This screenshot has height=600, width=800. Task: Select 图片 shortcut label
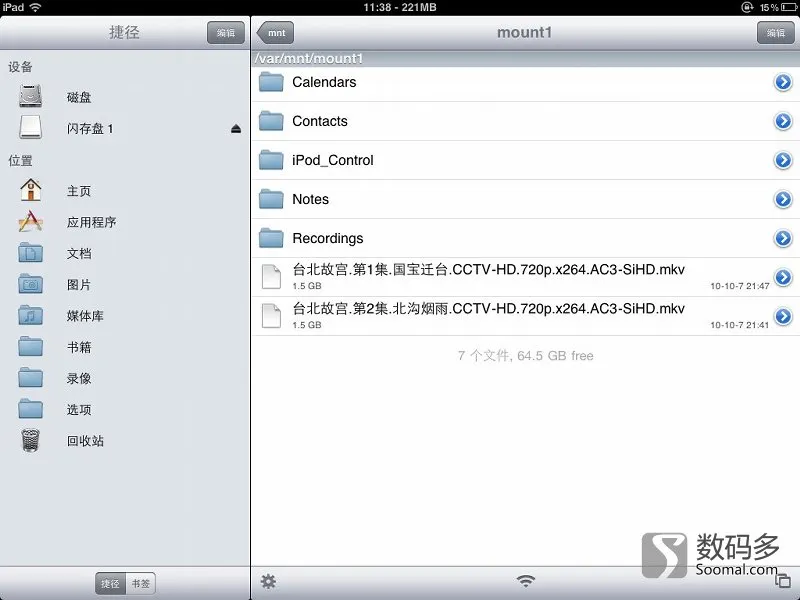pyautogui.click(x=79, y=284)
